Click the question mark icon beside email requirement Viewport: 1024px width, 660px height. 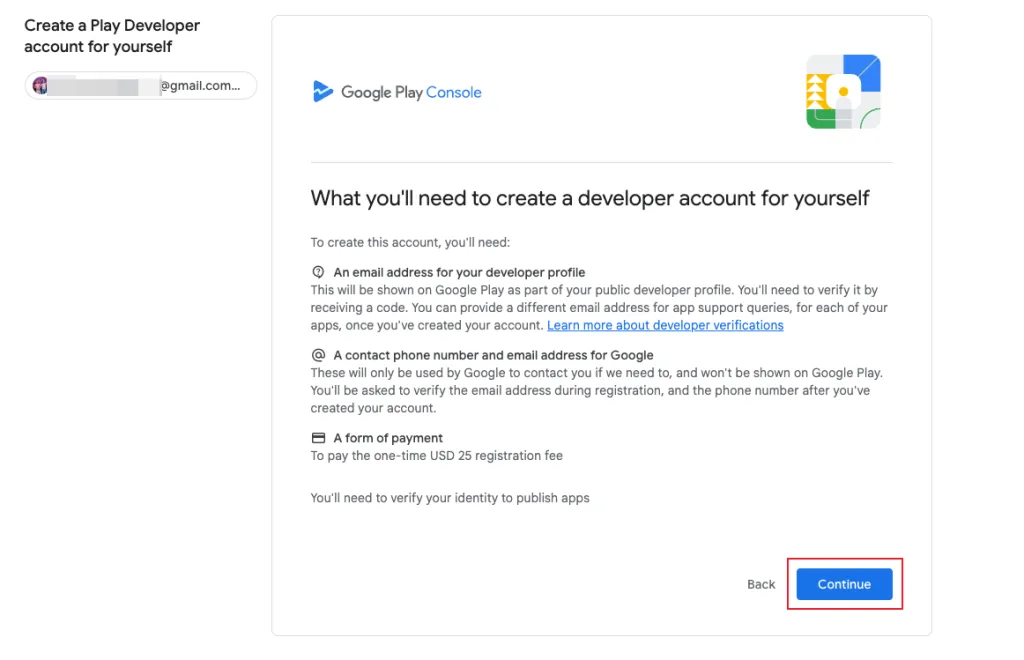pos(316,271)
